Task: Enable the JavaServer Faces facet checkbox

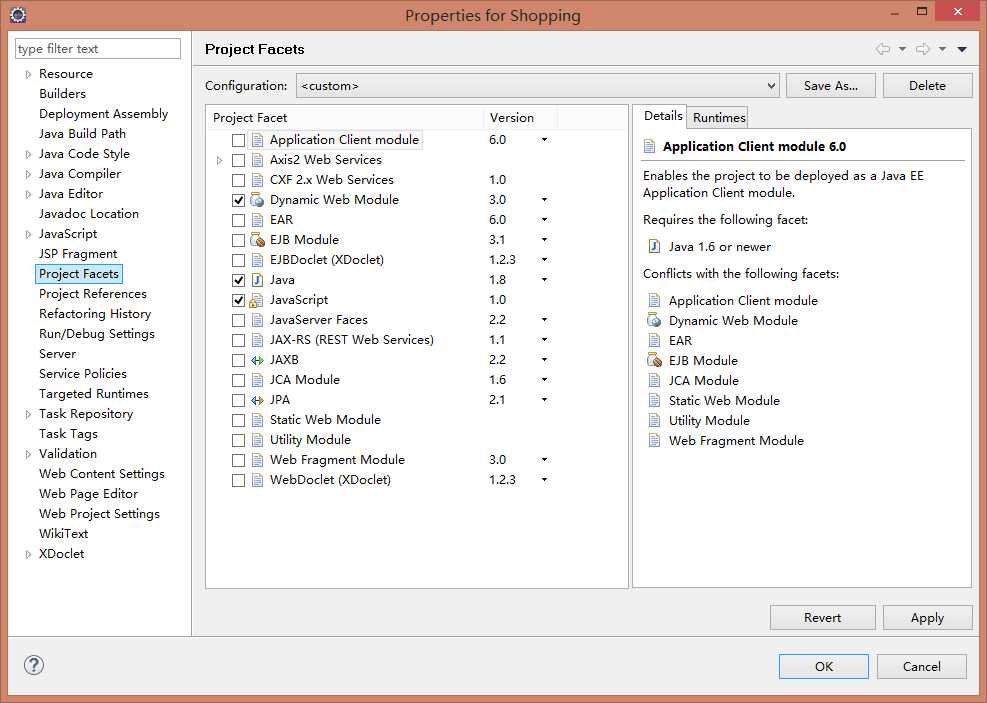Action: [238, 320]
